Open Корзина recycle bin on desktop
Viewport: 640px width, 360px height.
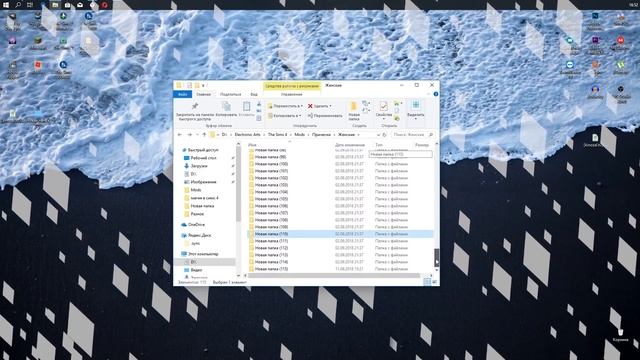(620, 335)
